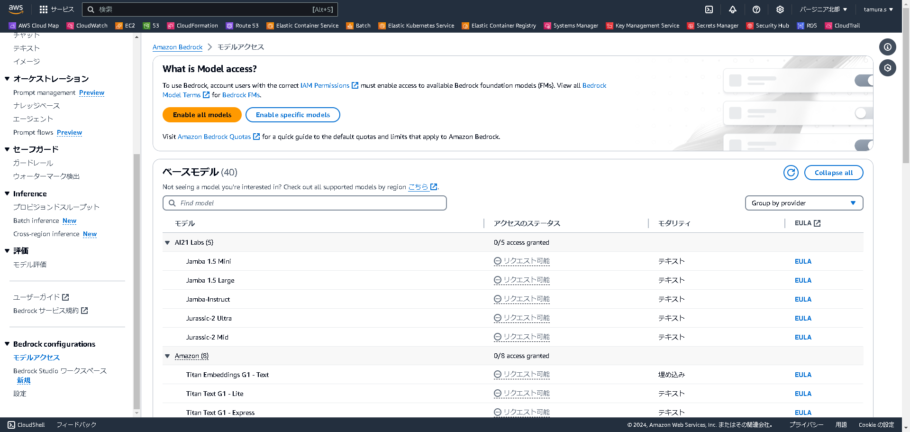Select ガードレール in sidebar
The height and width of the screenshot is (432, 910).
33,163
